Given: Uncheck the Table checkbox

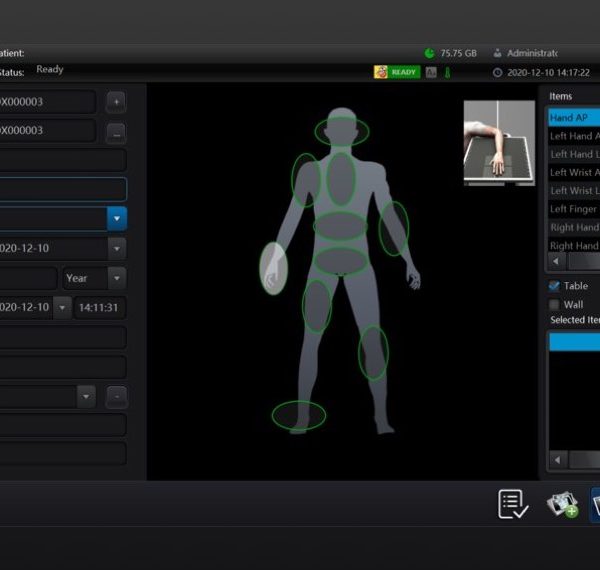Looking at the screenshot, I should click(x=554, y=286).
